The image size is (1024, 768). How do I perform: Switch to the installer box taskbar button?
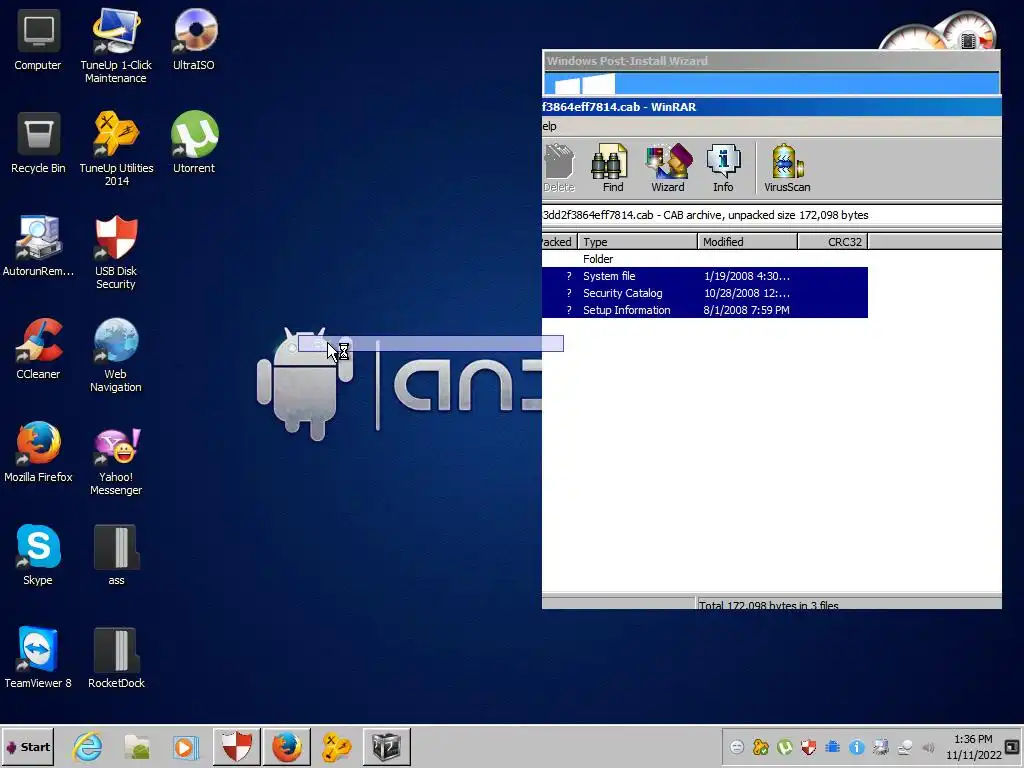(387, 746)
